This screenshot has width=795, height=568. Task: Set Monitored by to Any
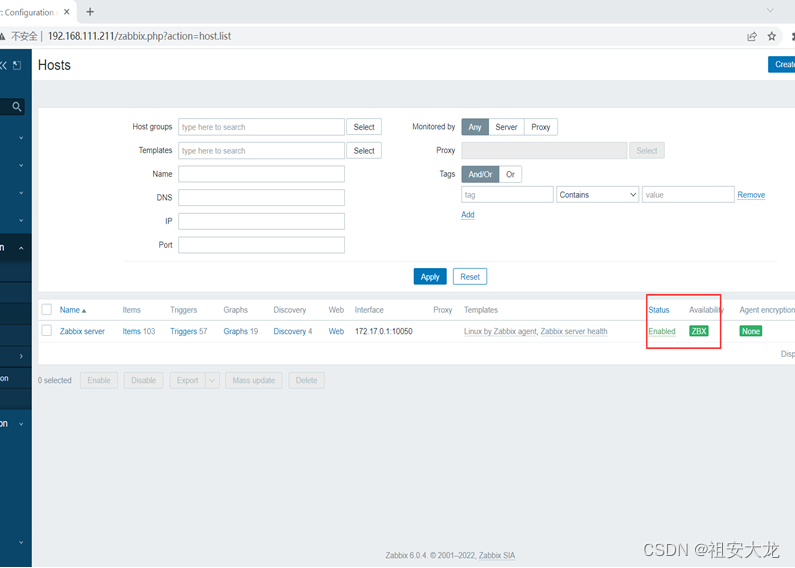point(475,127)
